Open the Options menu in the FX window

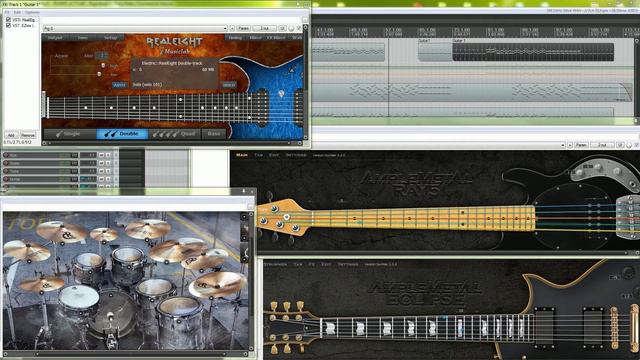(32, 12)
